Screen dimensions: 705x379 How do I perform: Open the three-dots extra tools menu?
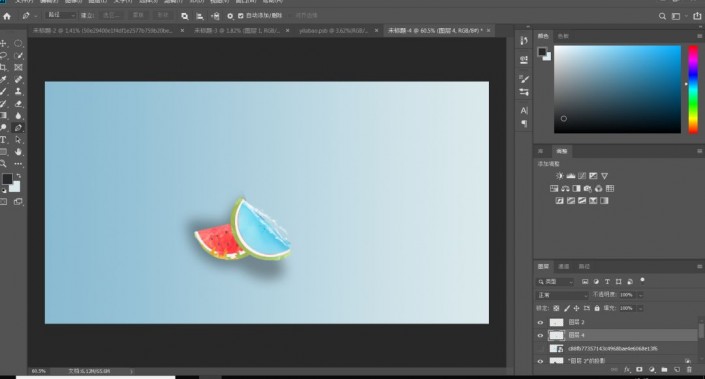click(x=18, y=164)
